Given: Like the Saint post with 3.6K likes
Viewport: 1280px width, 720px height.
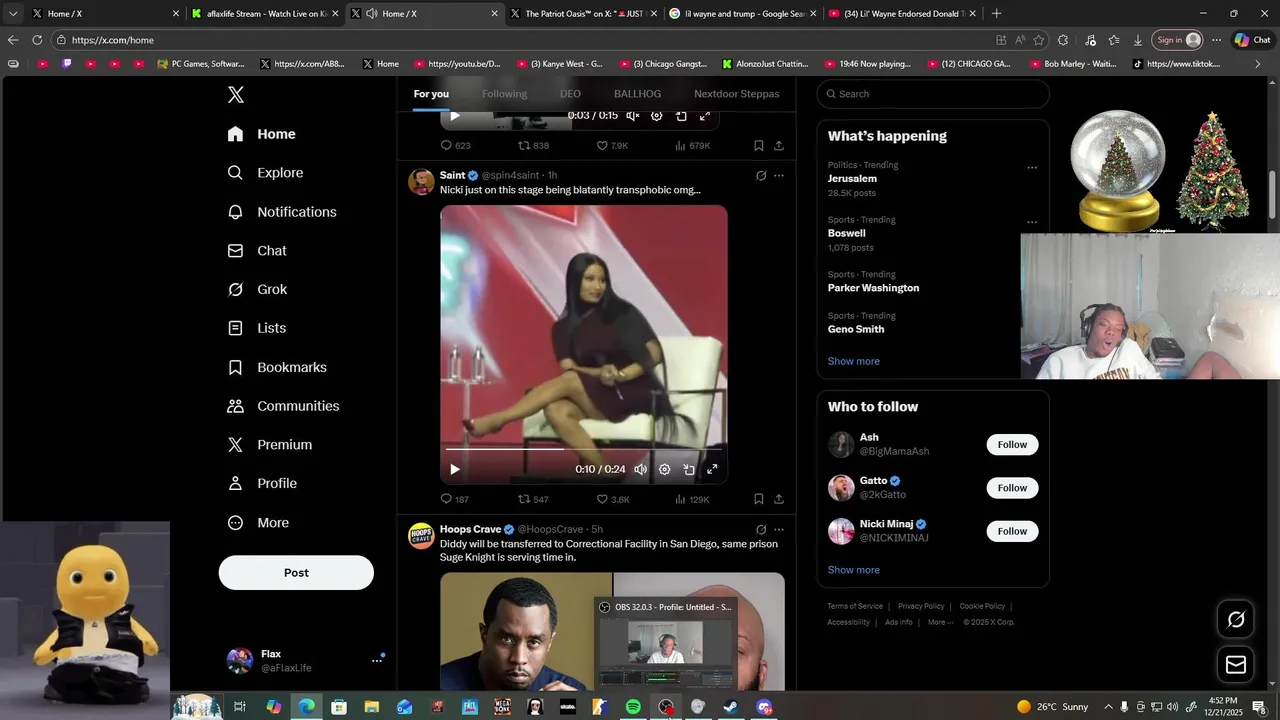Looking at the screenshot, I should (x=613, y=499).
